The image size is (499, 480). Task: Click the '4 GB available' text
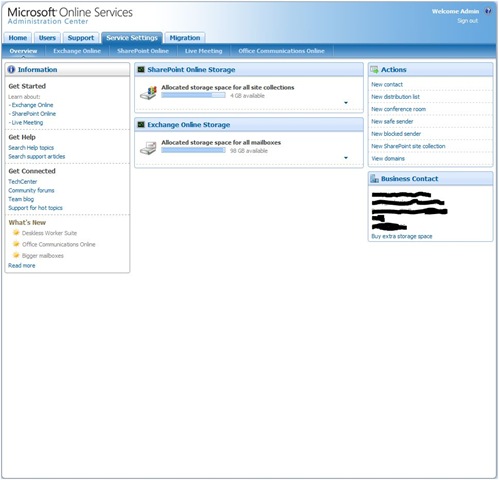click(247, 96)
